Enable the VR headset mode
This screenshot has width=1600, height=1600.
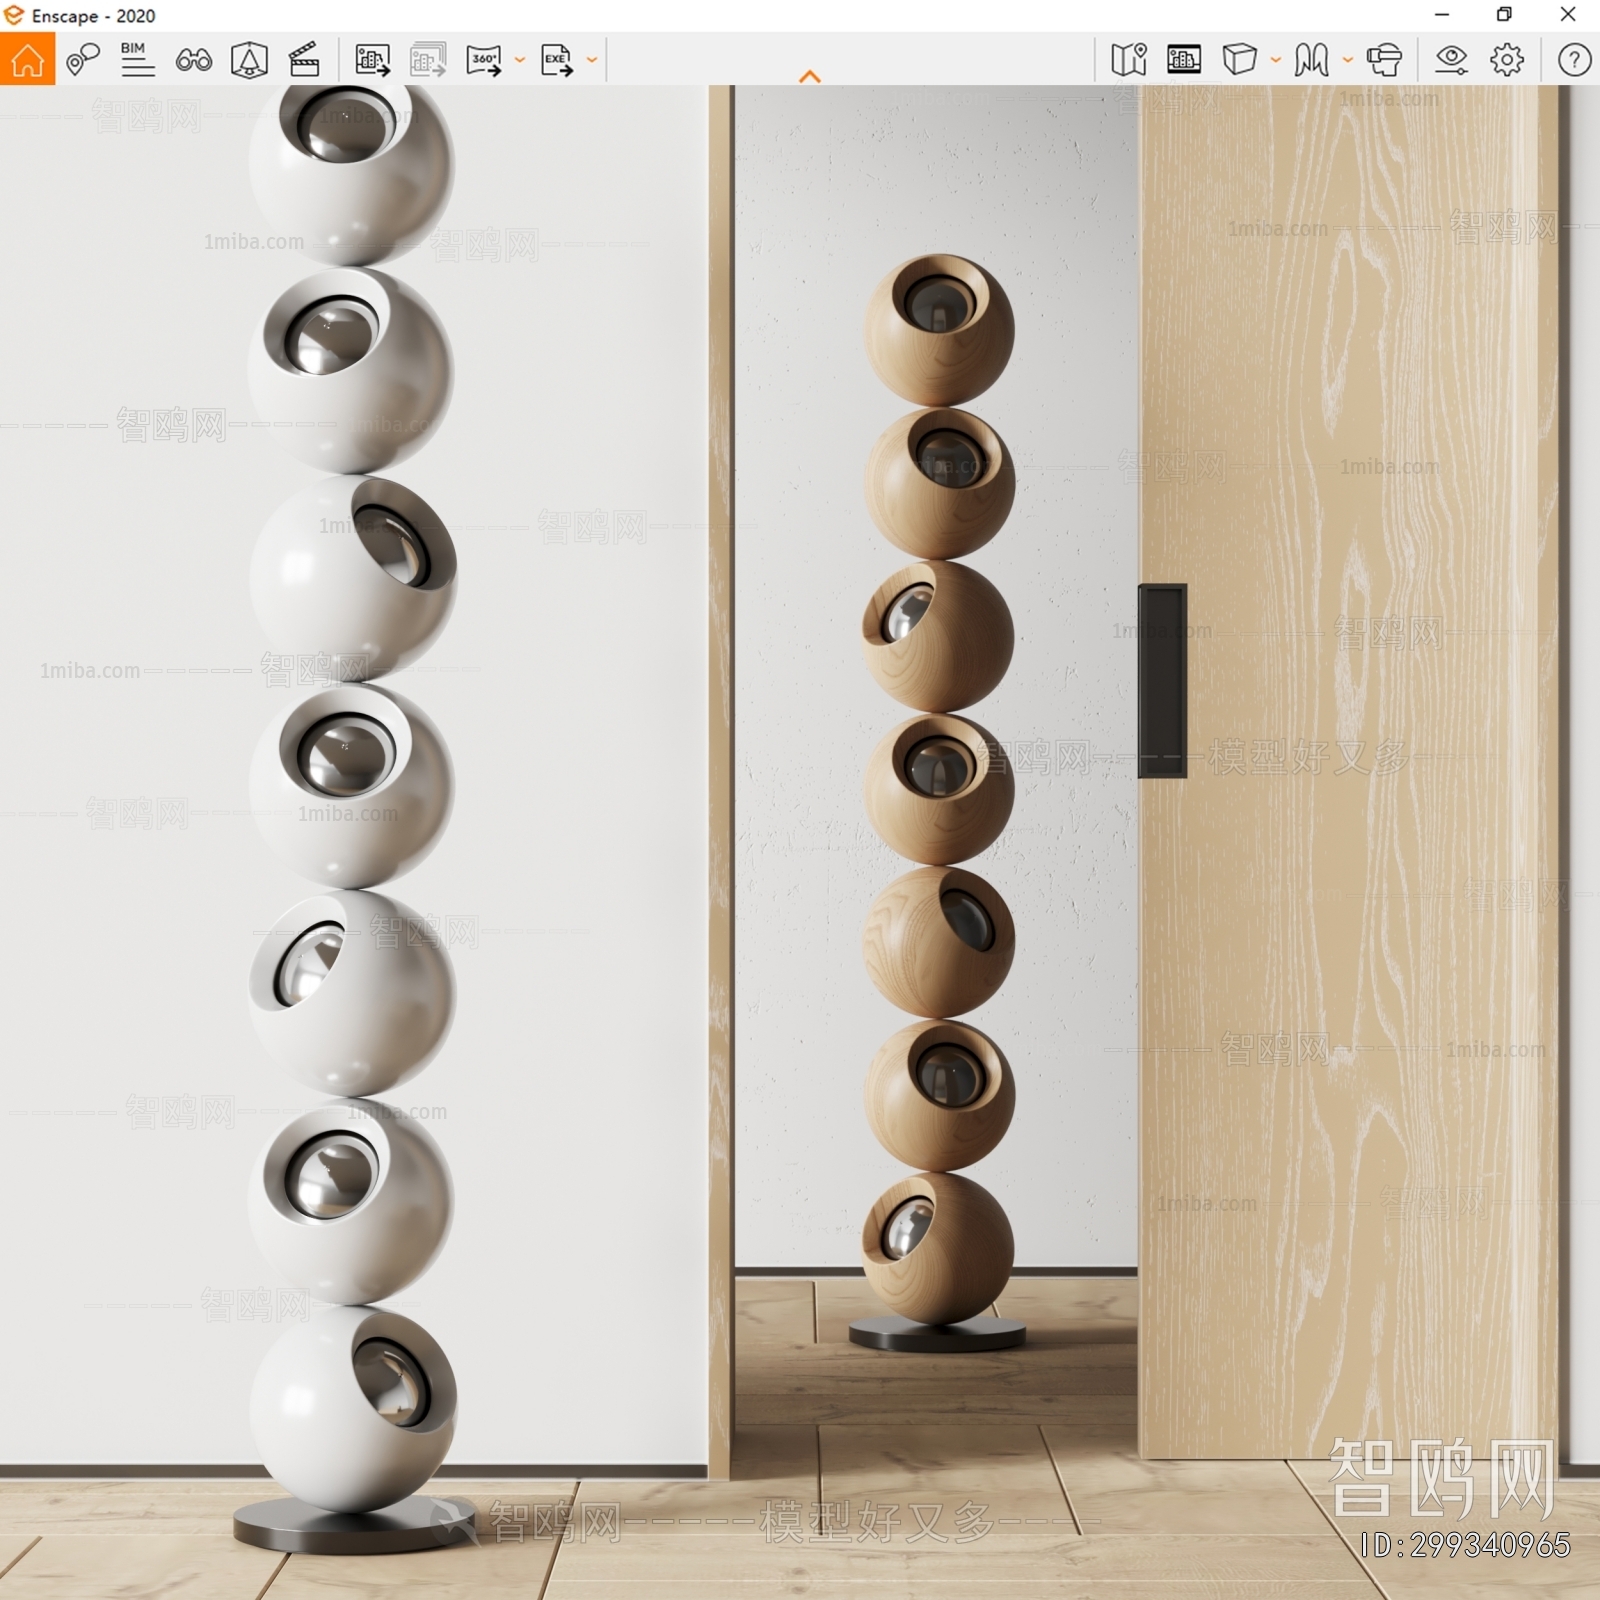[1384, 60]
